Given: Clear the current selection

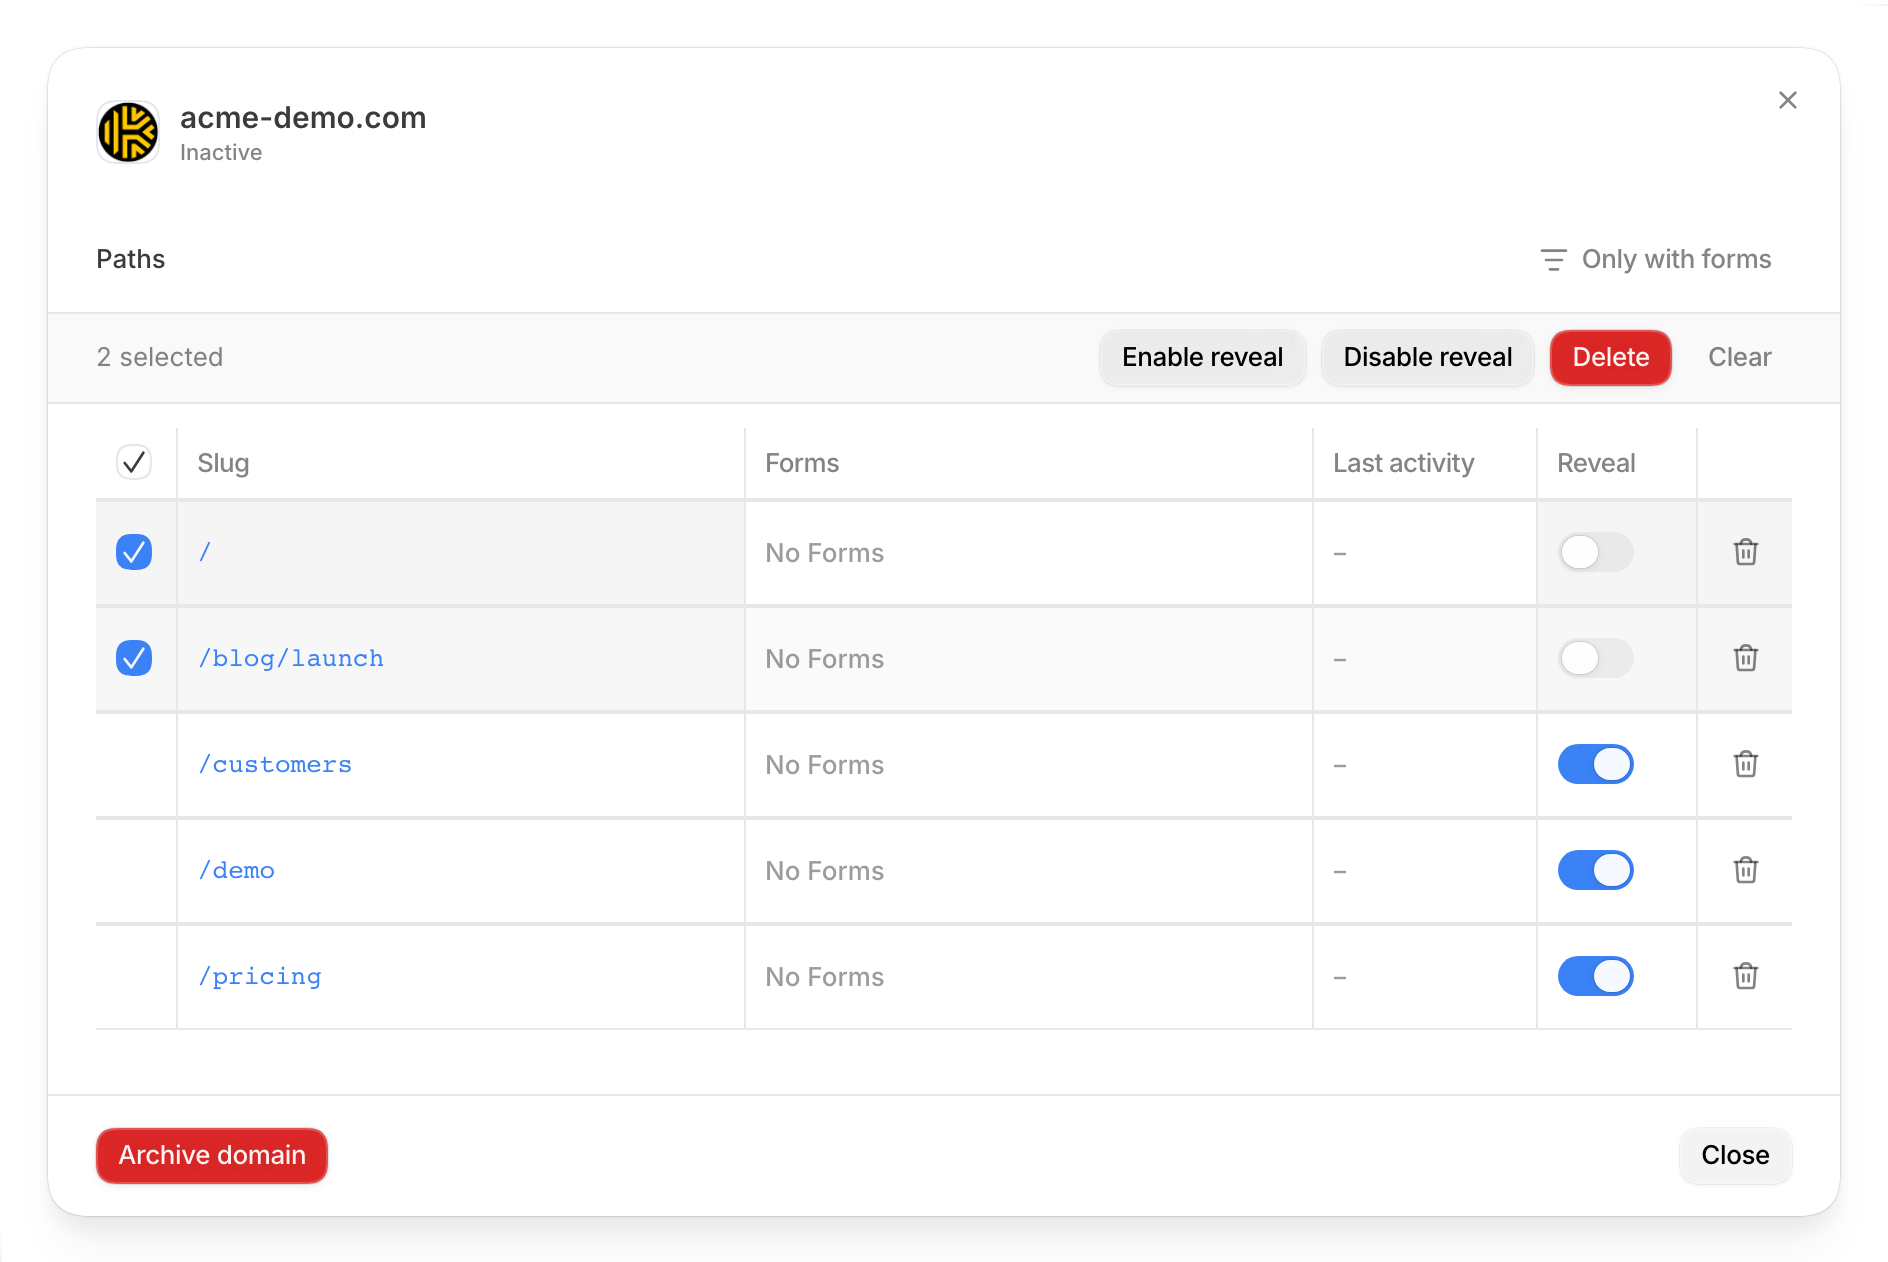Looking at the screenshot, I should pyautogui.click(x=1739, y=357).
